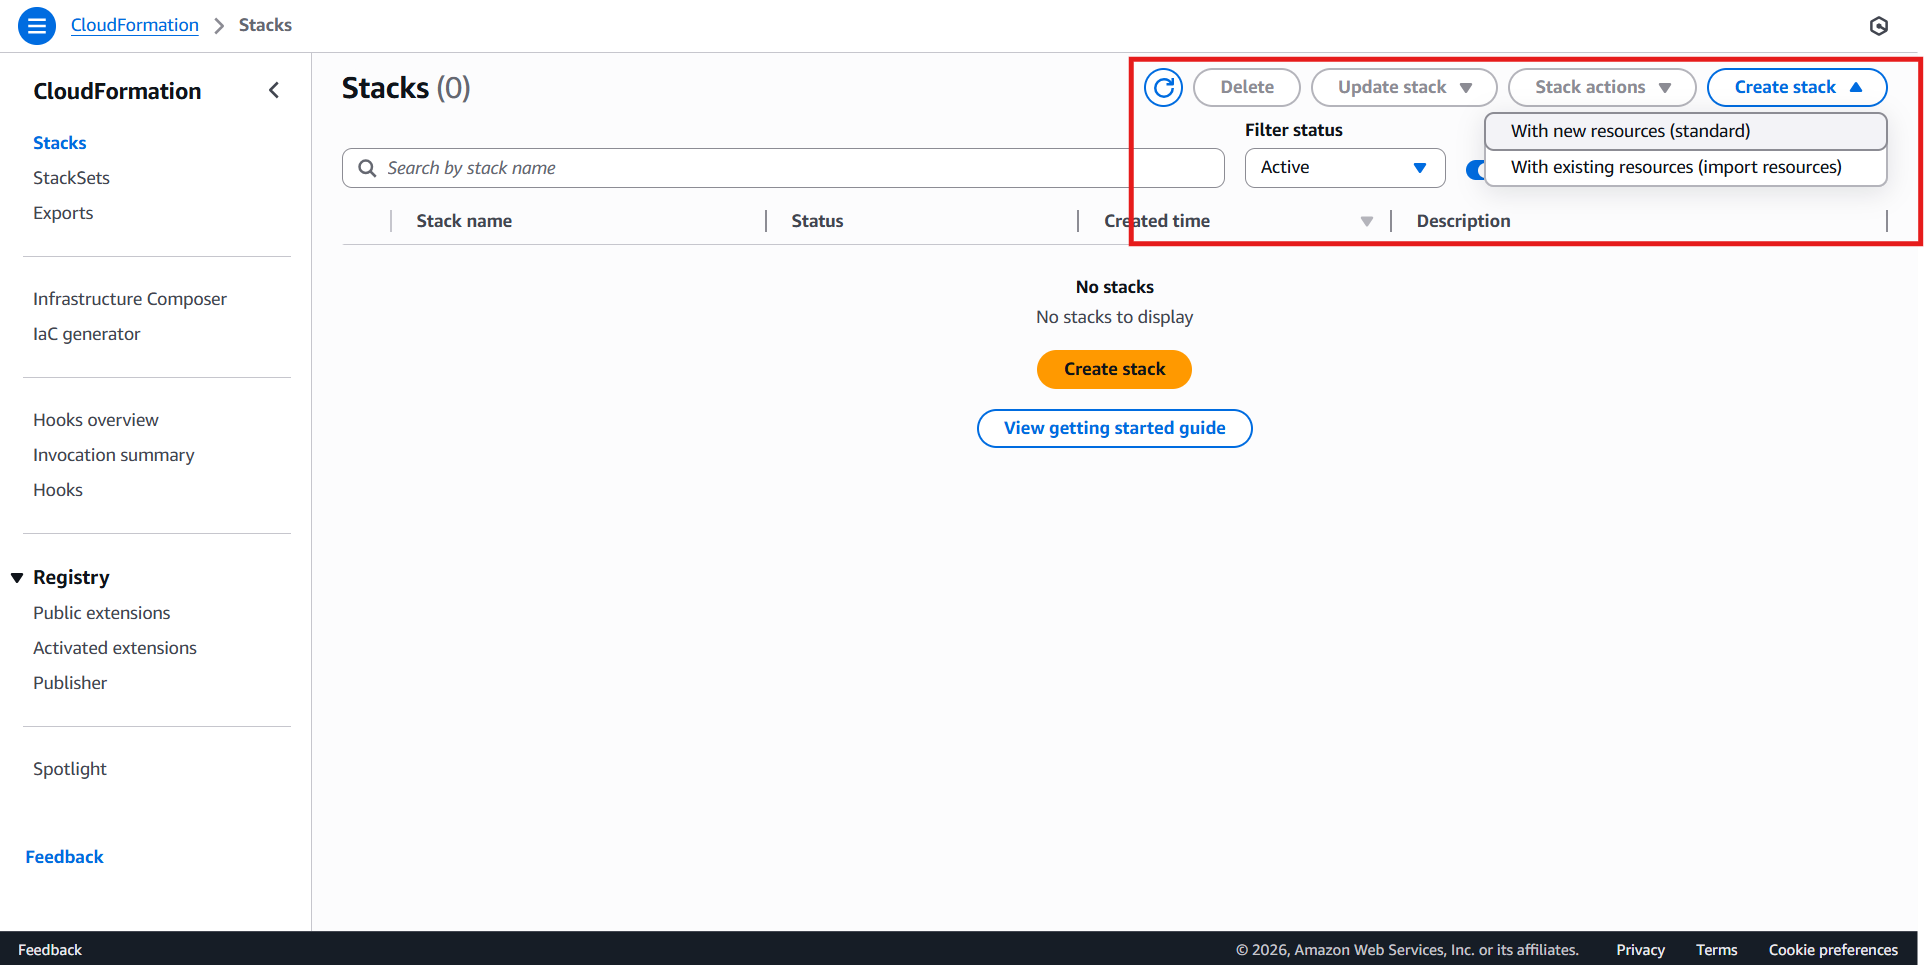Screen dimensions: 1924x965
Task: Choose With new resources (standard)
Action: point(1686,131)
